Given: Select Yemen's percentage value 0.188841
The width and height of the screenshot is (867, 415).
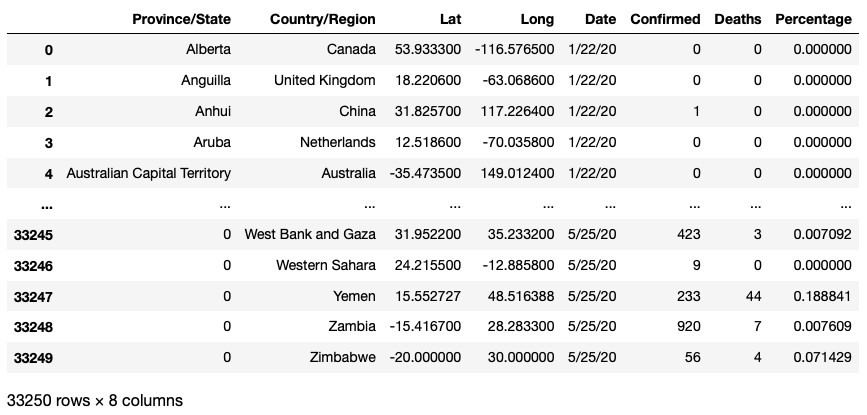Looking at the screenshot, I should pos(822,296).
